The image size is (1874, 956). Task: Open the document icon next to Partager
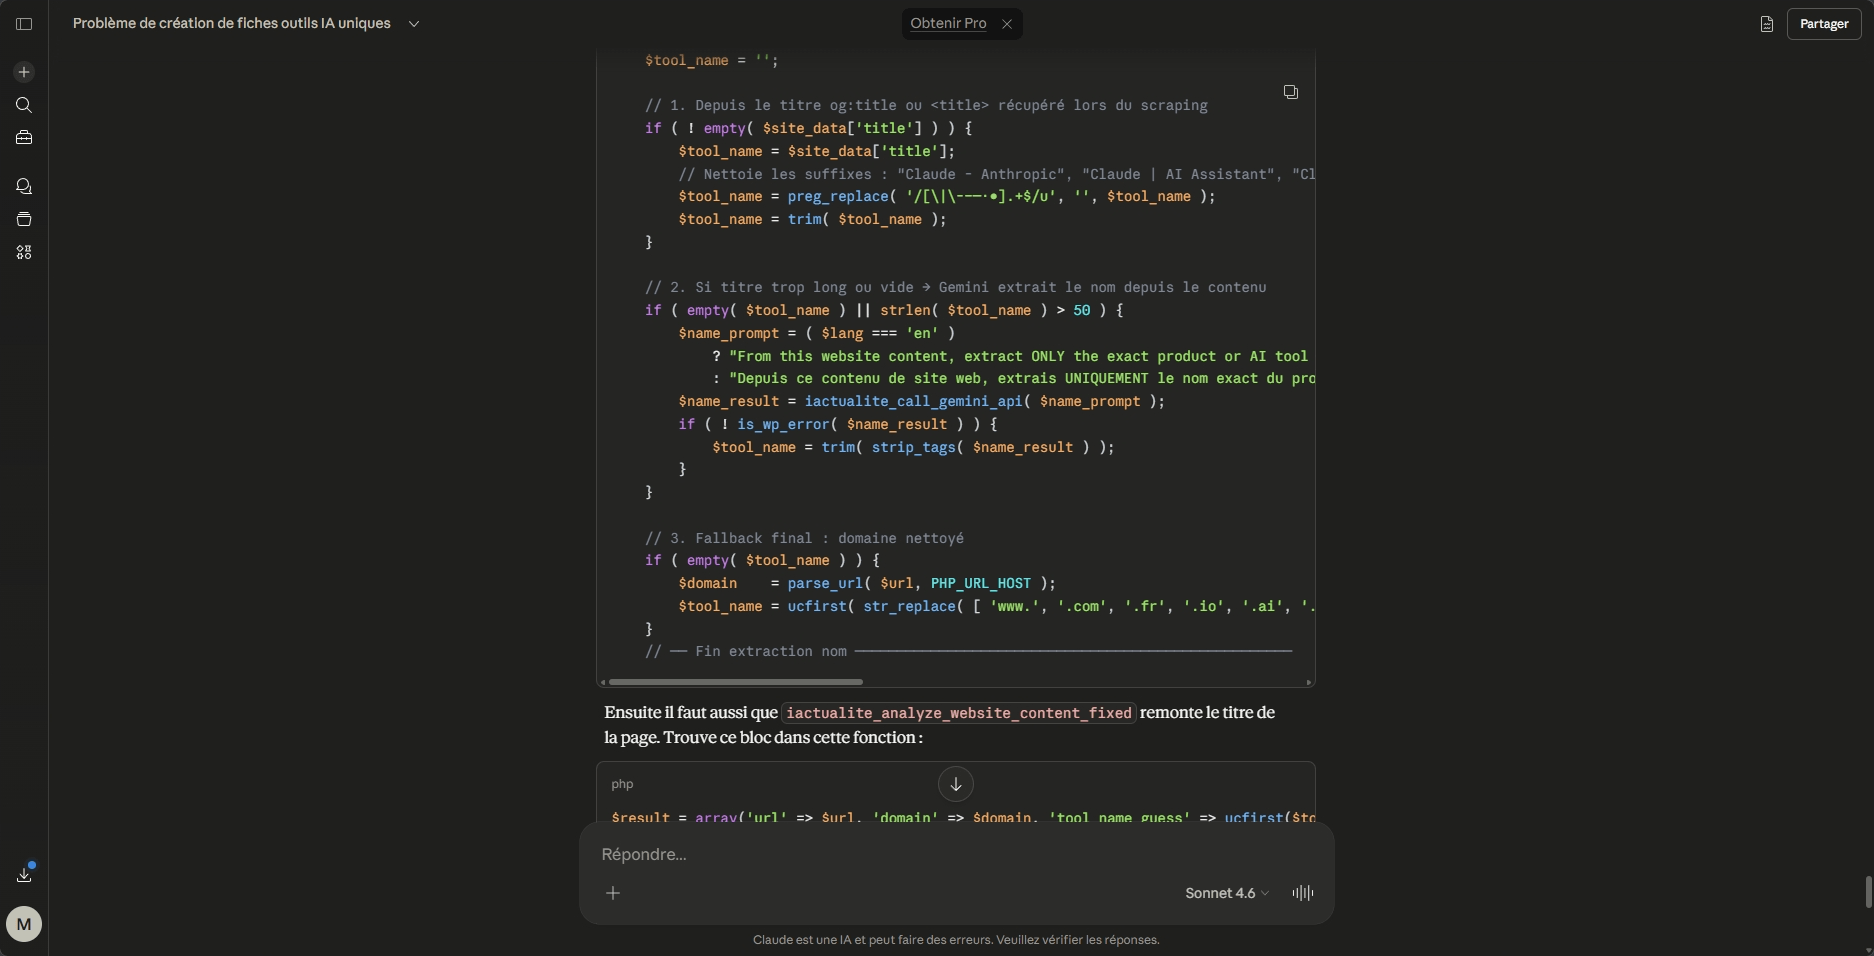click(x=1766, y=24)
